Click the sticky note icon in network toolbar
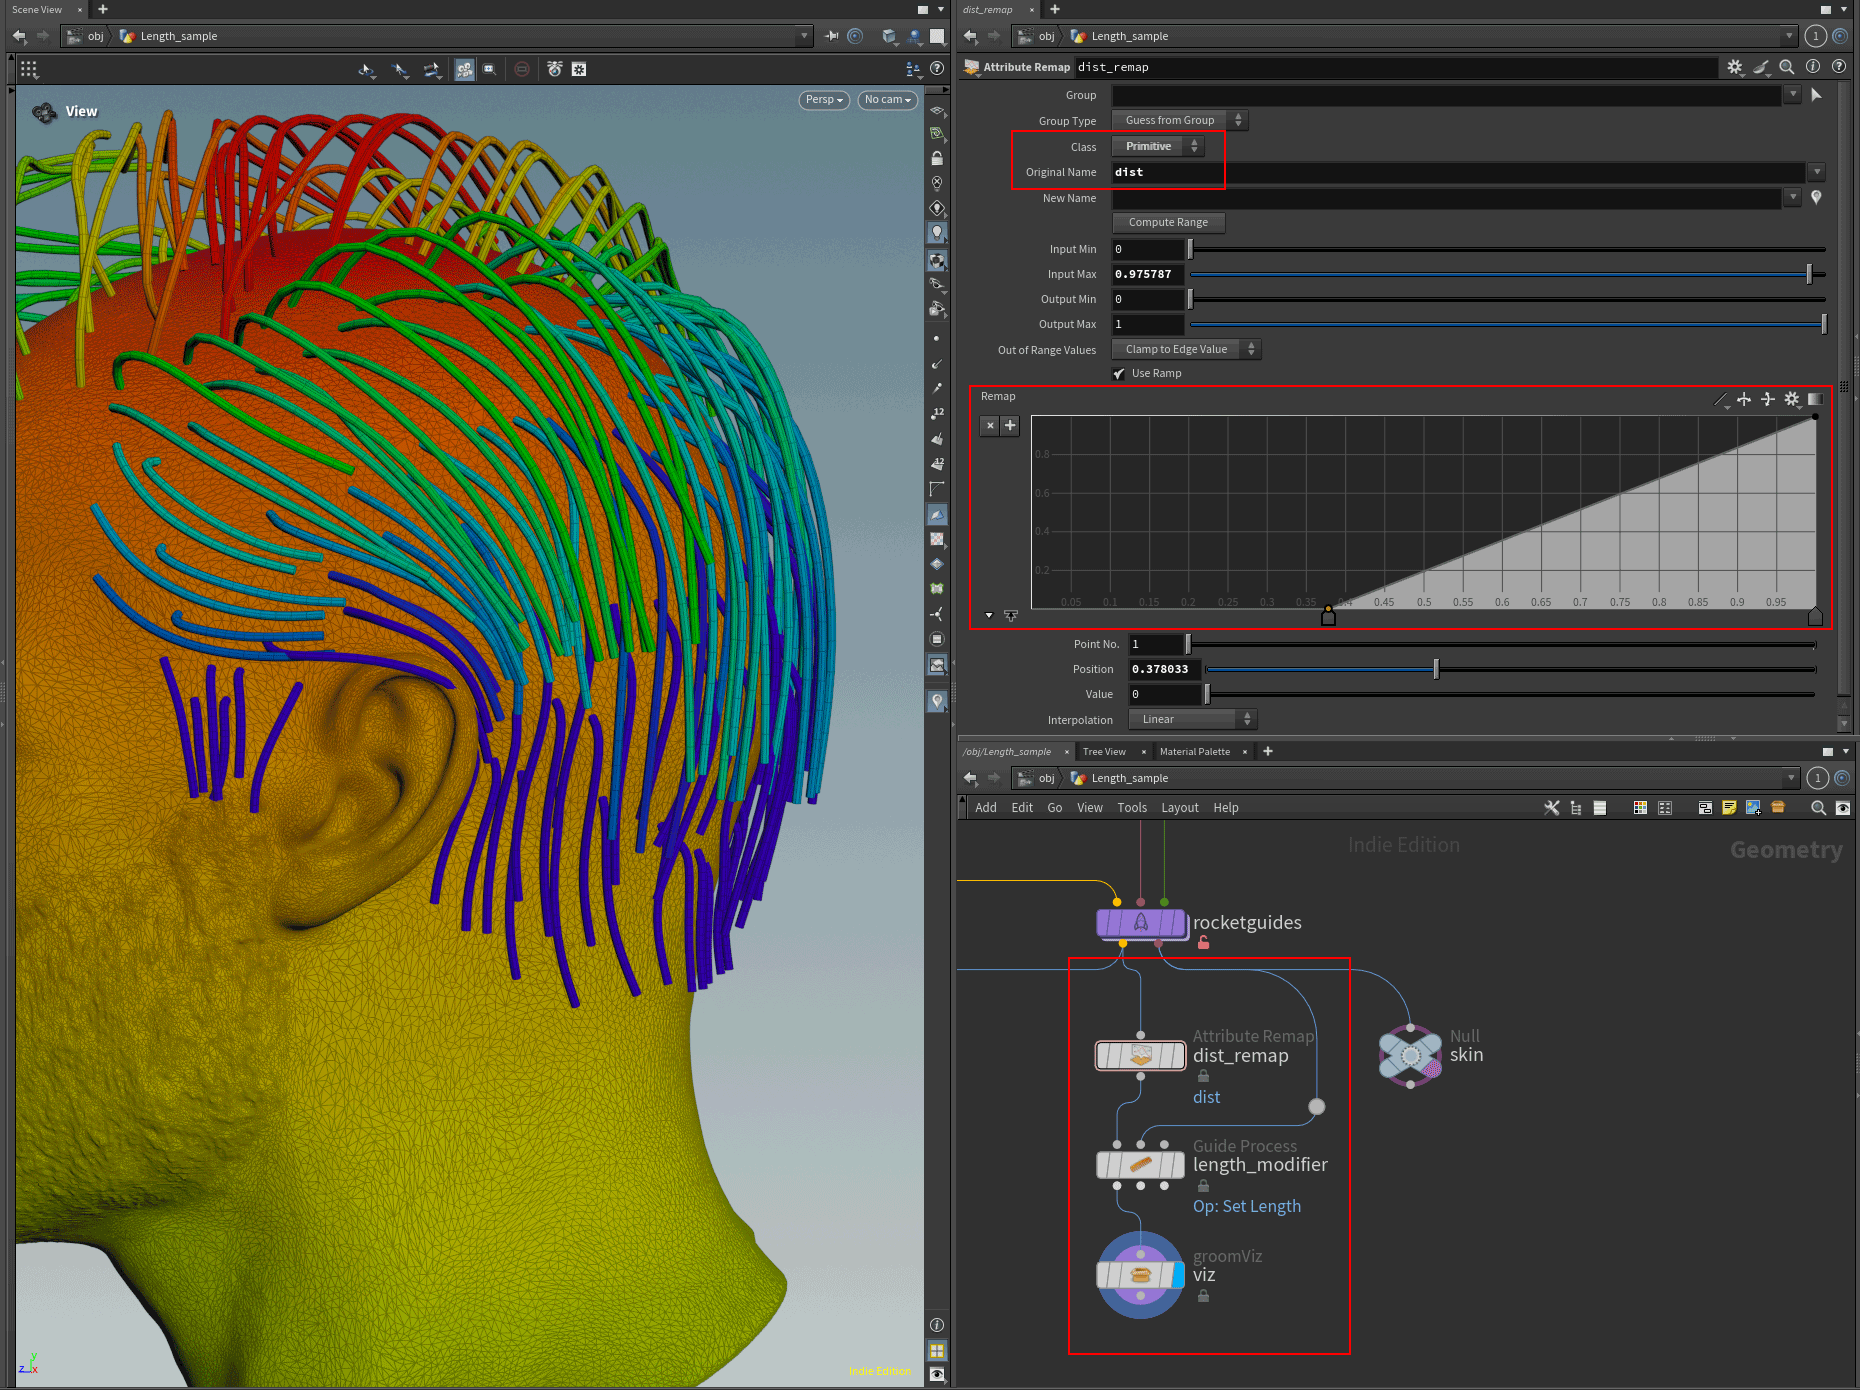1860x1390 pixels. (1730, 807)
